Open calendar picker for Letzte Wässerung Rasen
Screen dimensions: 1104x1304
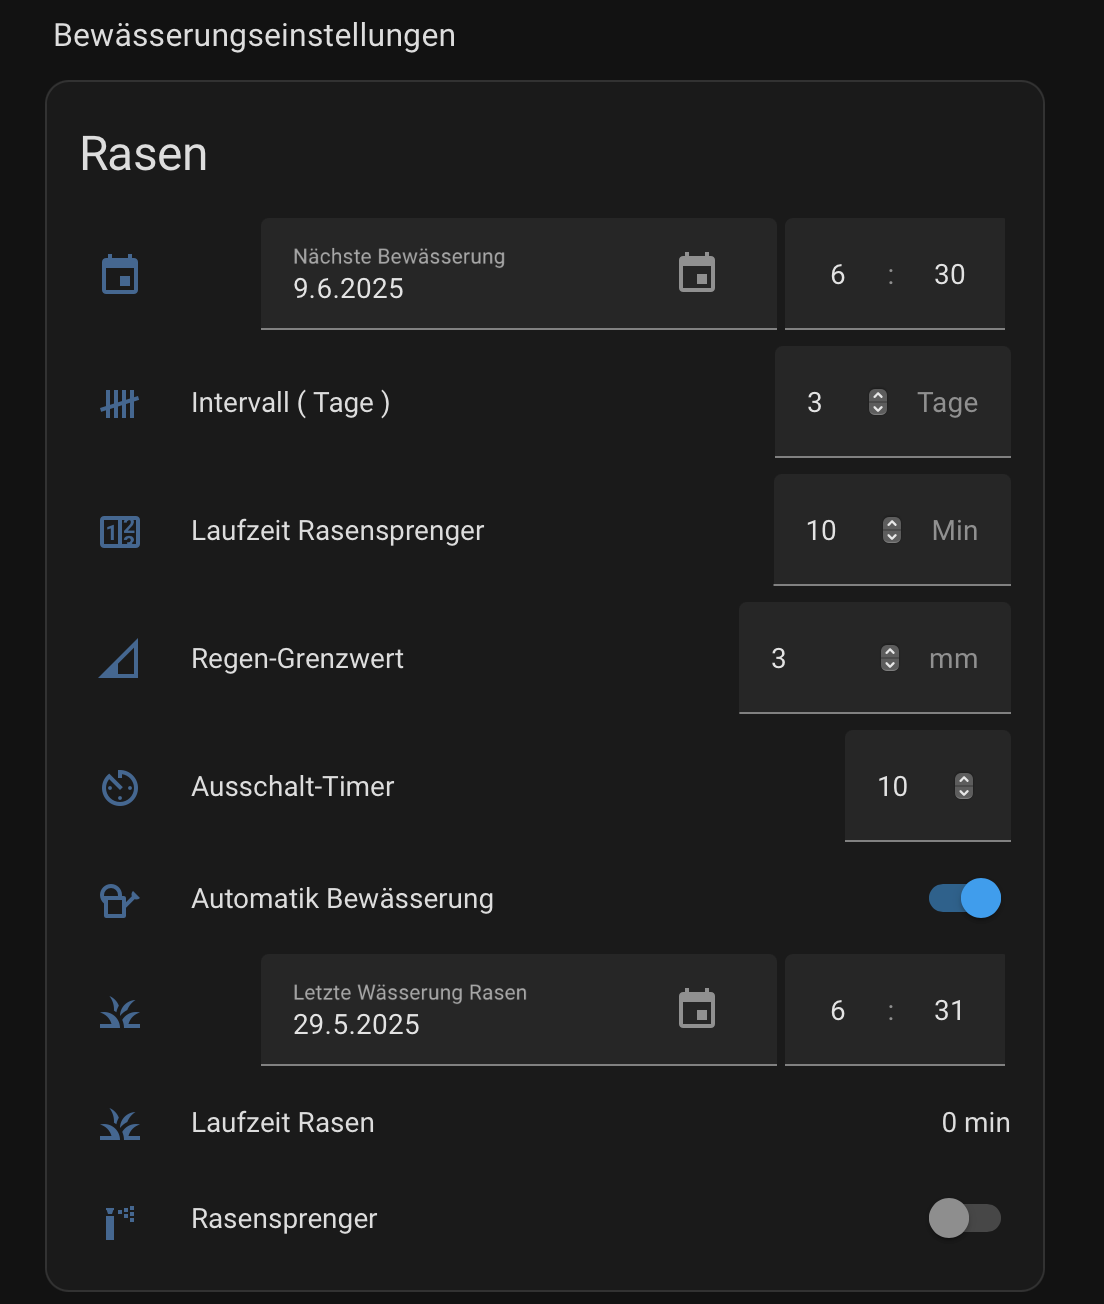coord(697,1009)
